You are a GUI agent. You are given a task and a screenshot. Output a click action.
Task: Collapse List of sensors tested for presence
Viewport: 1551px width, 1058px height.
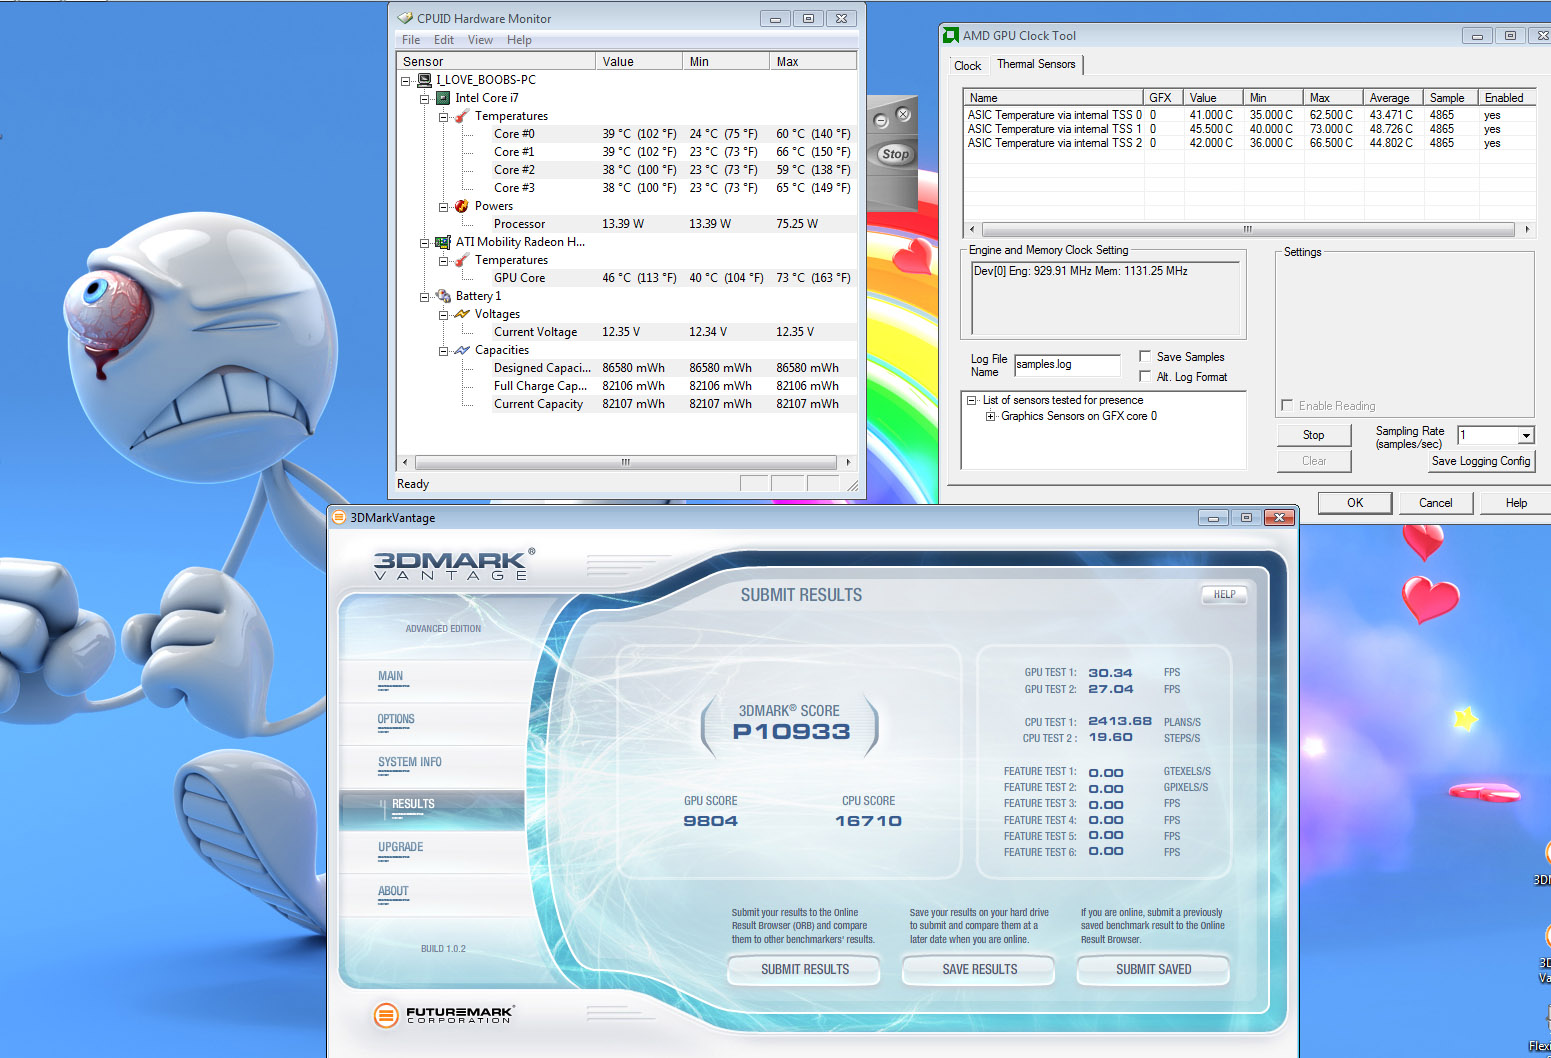pos(972,400)
